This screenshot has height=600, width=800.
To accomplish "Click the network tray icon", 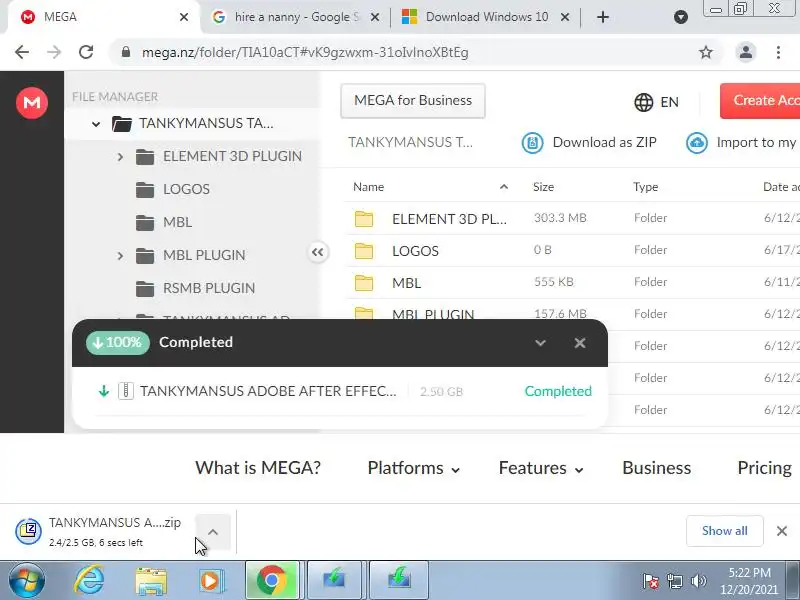I will [x=674, y=581].
